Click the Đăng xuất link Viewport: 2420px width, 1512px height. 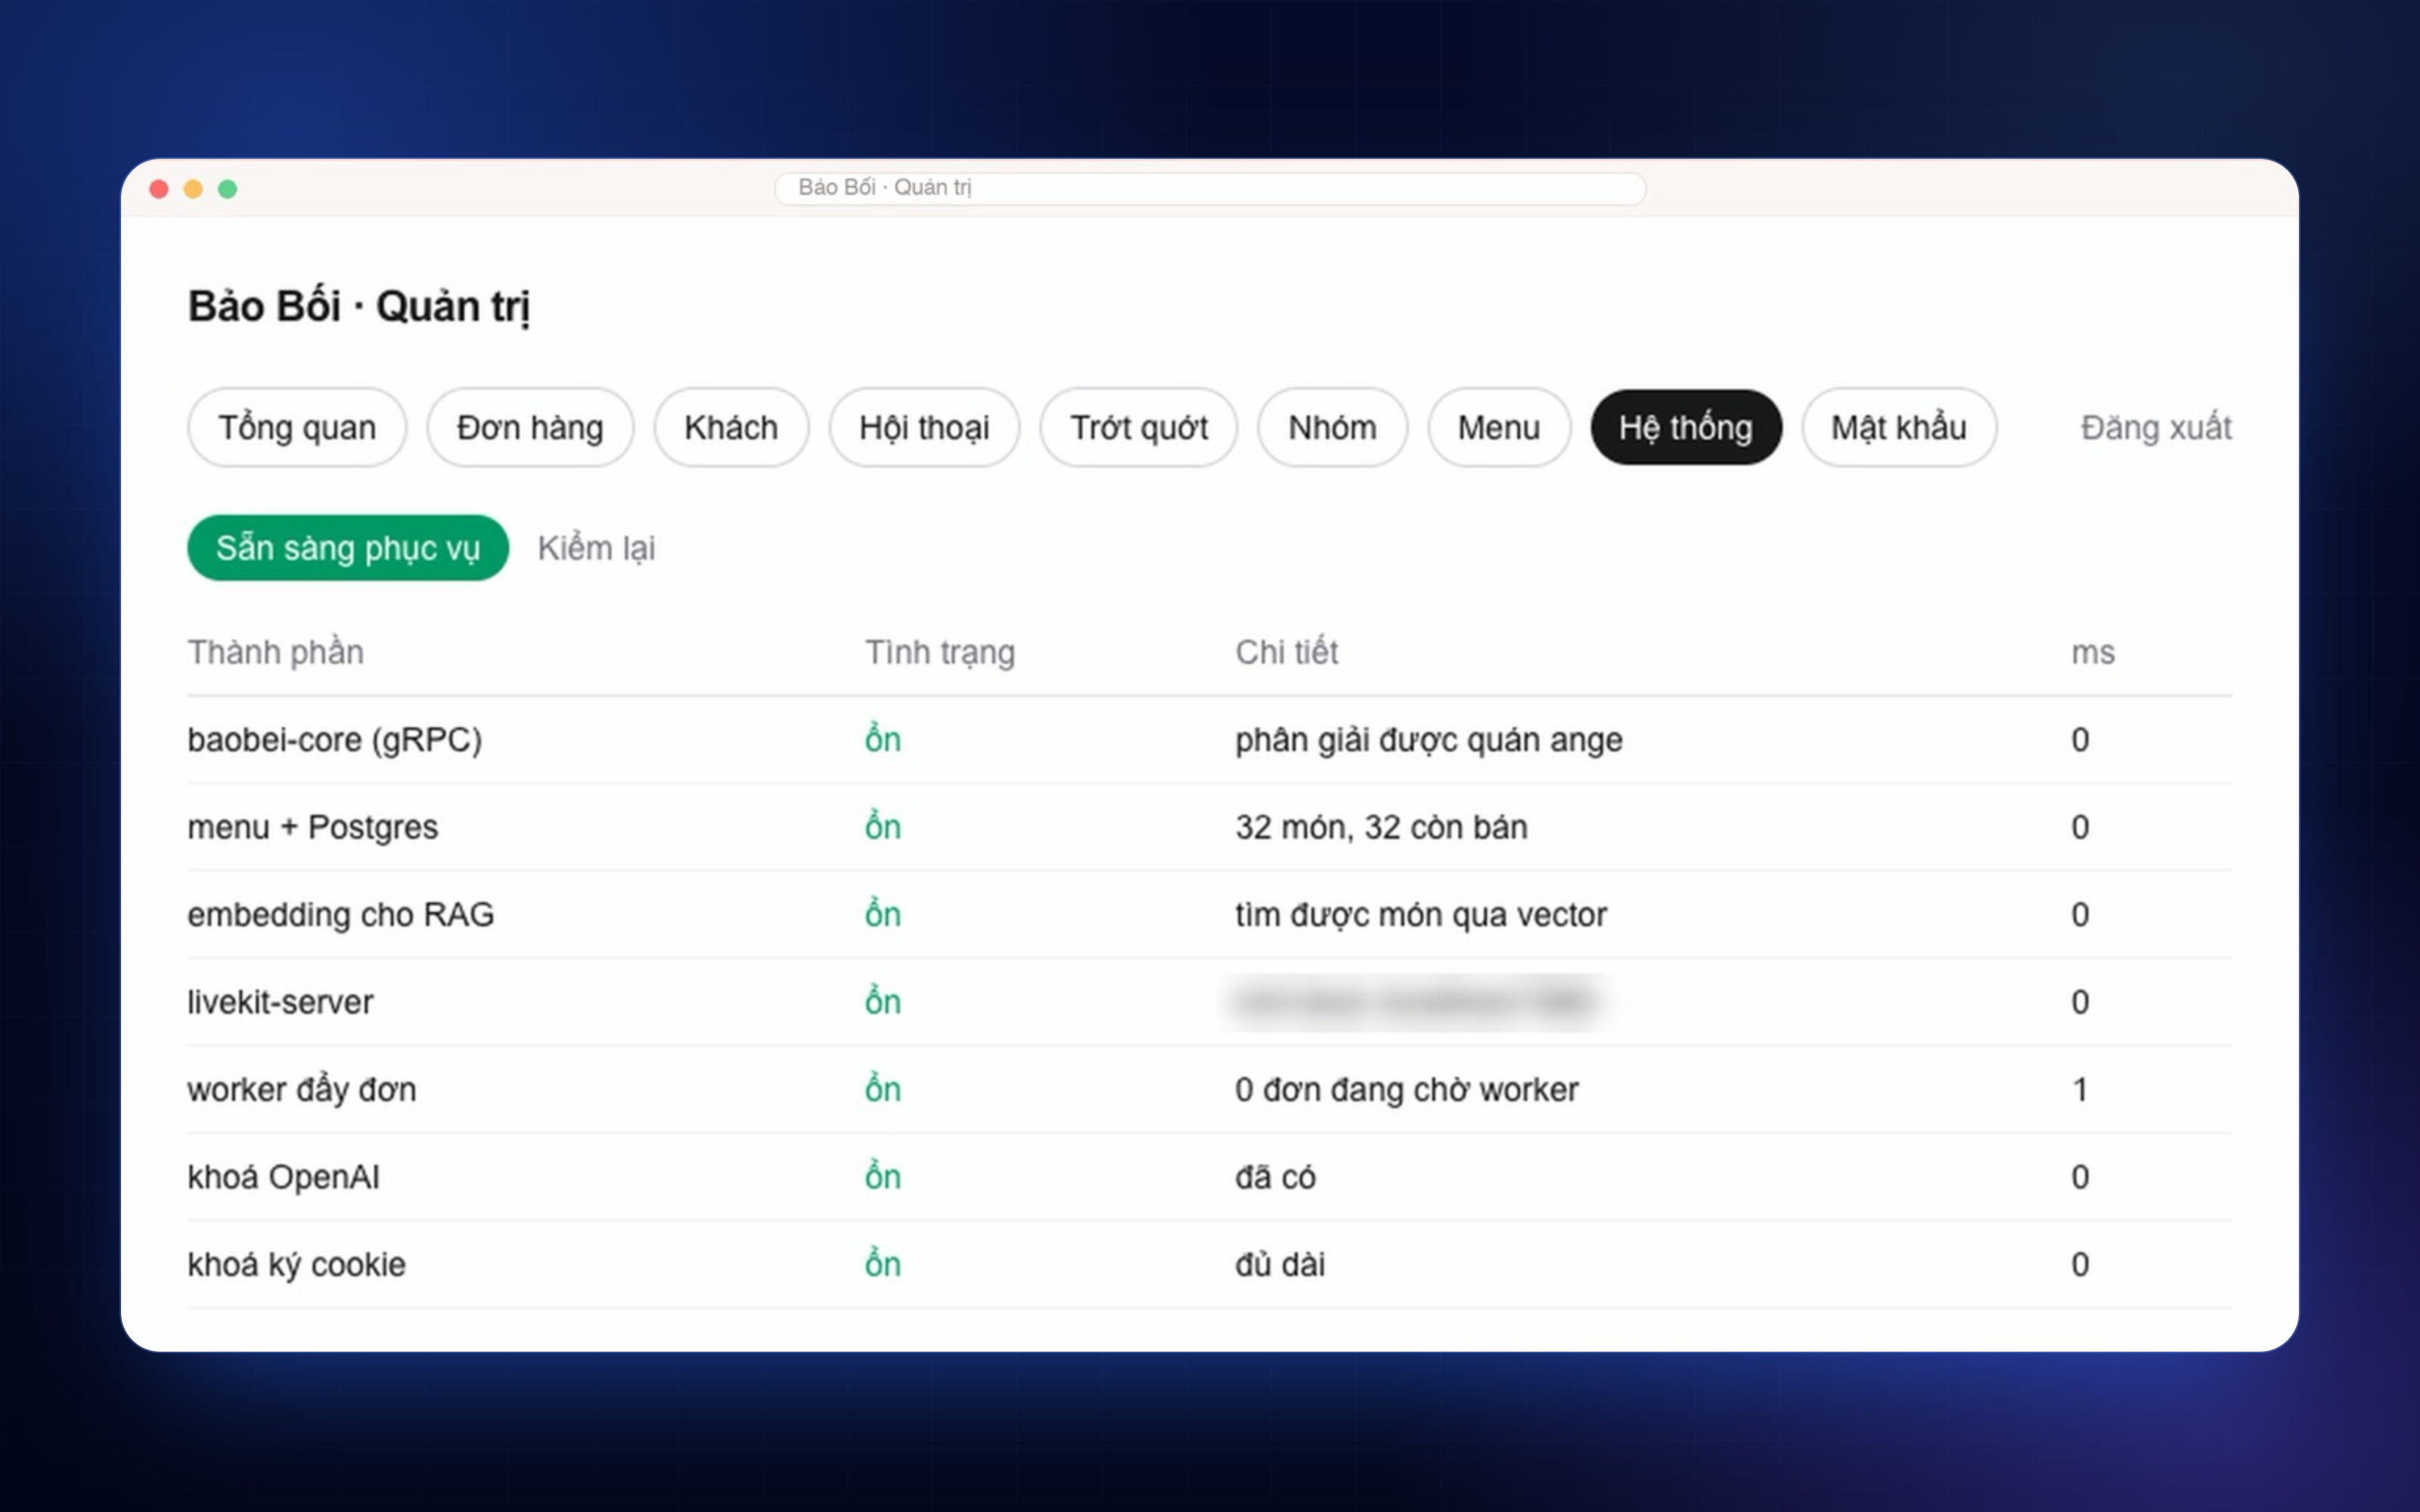(x=2156, y=427)
